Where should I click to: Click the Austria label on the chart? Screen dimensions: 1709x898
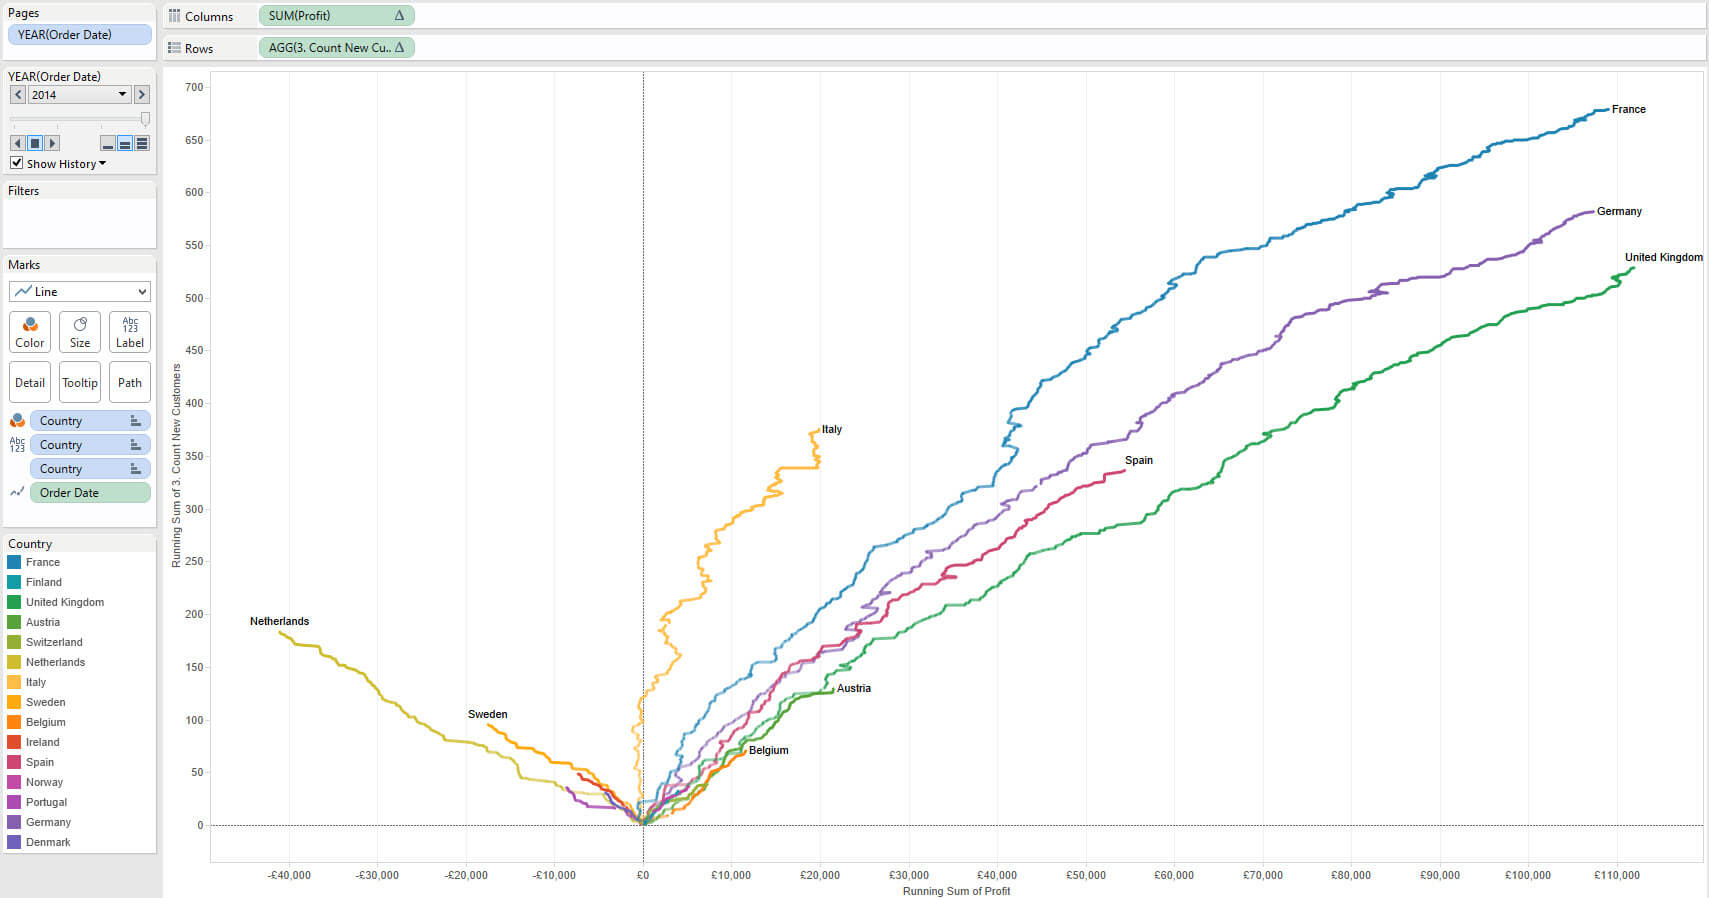(x=854, y=688)
